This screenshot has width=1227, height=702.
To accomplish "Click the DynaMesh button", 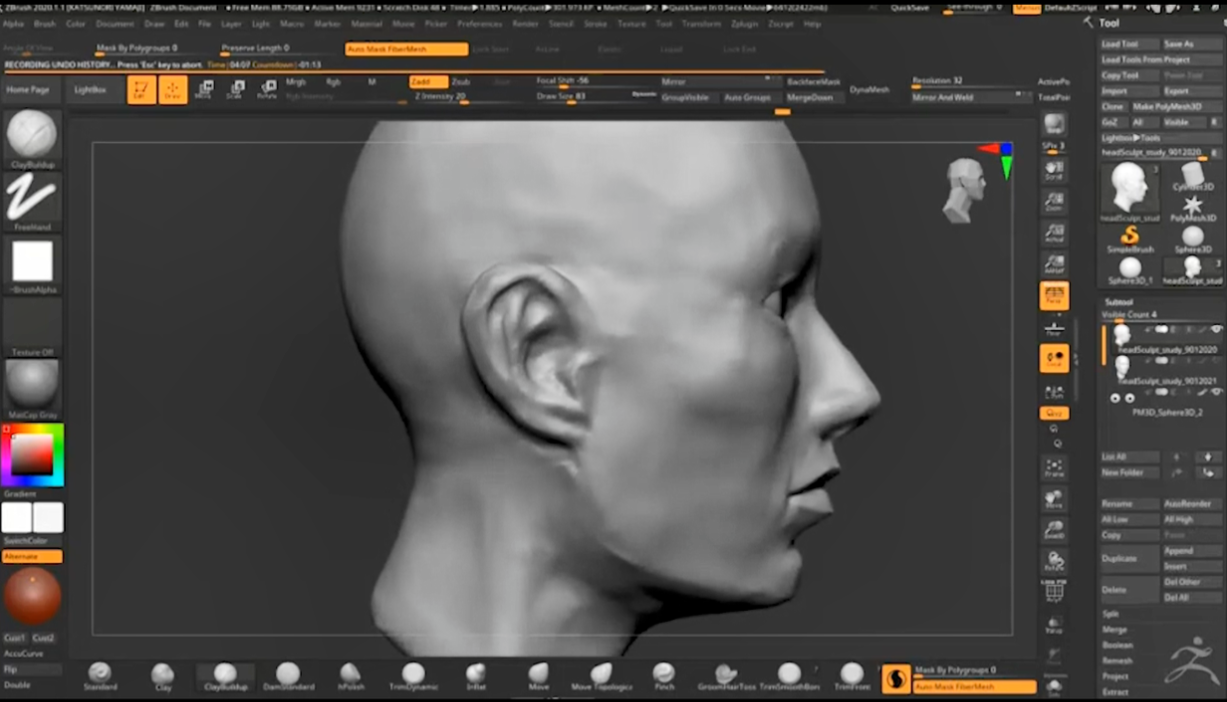I will coord(869,90).
